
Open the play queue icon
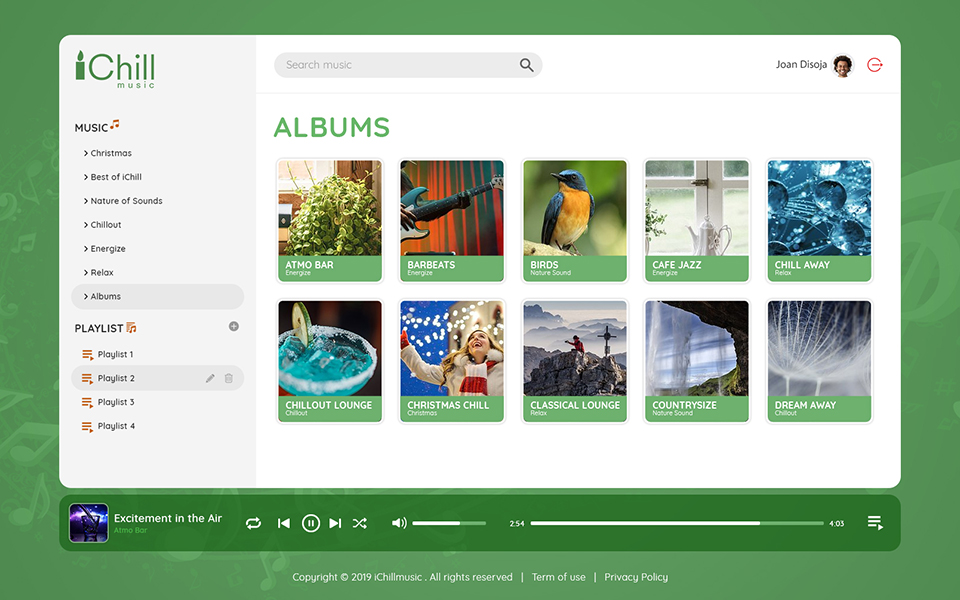click(x=875, y=523)
